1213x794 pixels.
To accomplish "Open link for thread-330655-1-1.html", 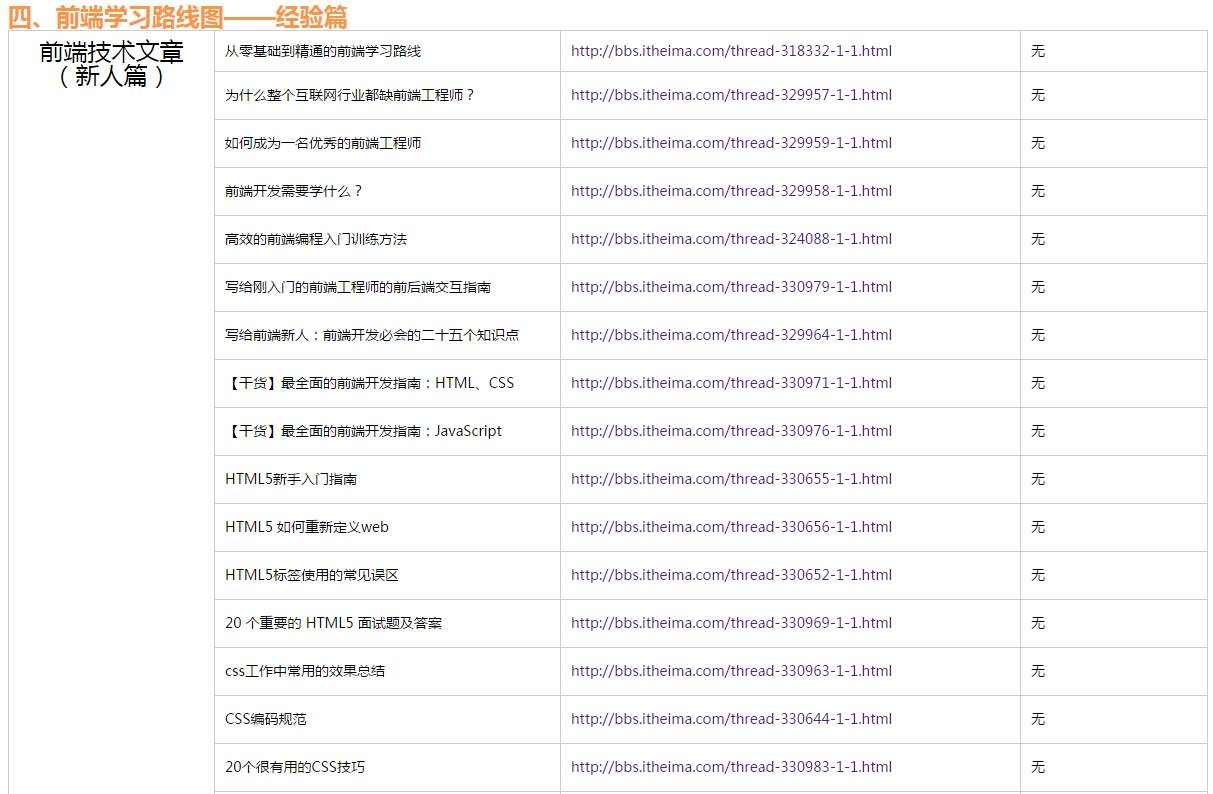I will pyautogui.click(x=731, y=479).
